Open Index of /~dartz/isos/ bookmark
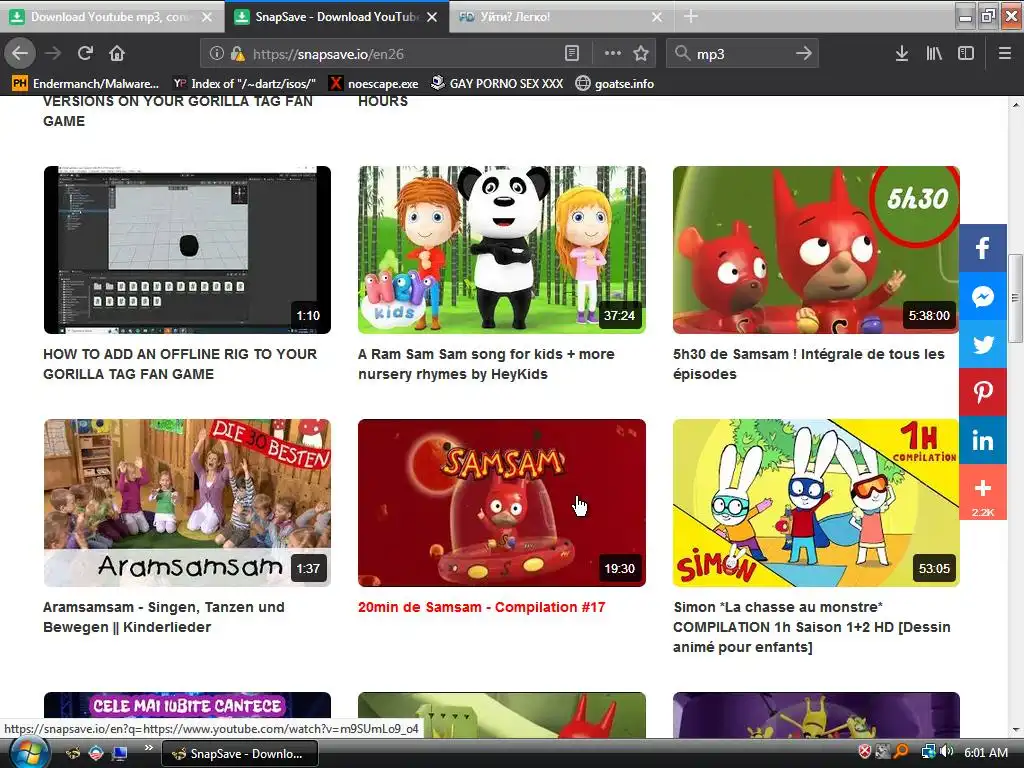 click(244, 84)
